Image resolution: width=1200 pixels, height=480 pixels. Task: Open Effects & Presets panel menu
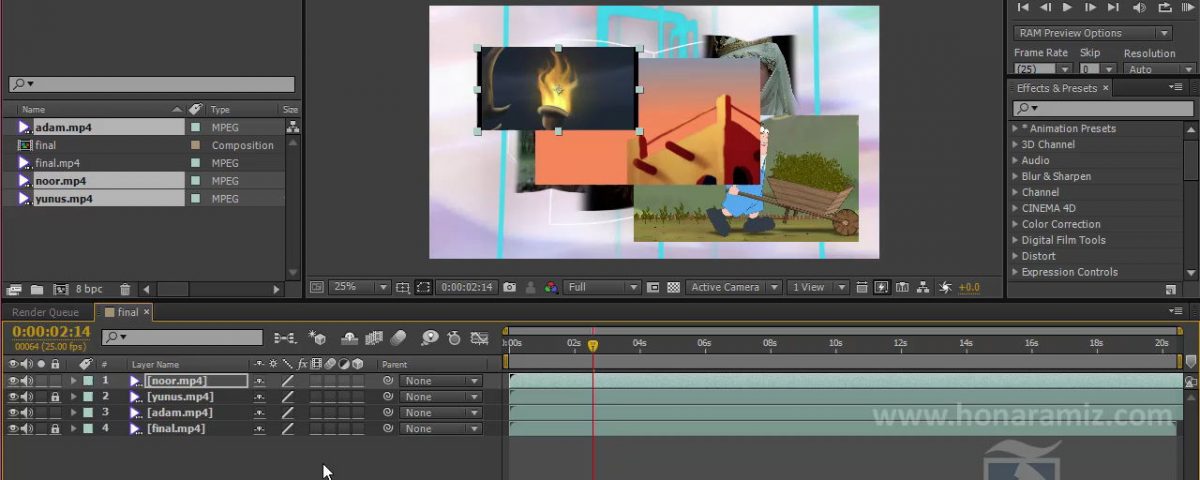(1177, 88)
